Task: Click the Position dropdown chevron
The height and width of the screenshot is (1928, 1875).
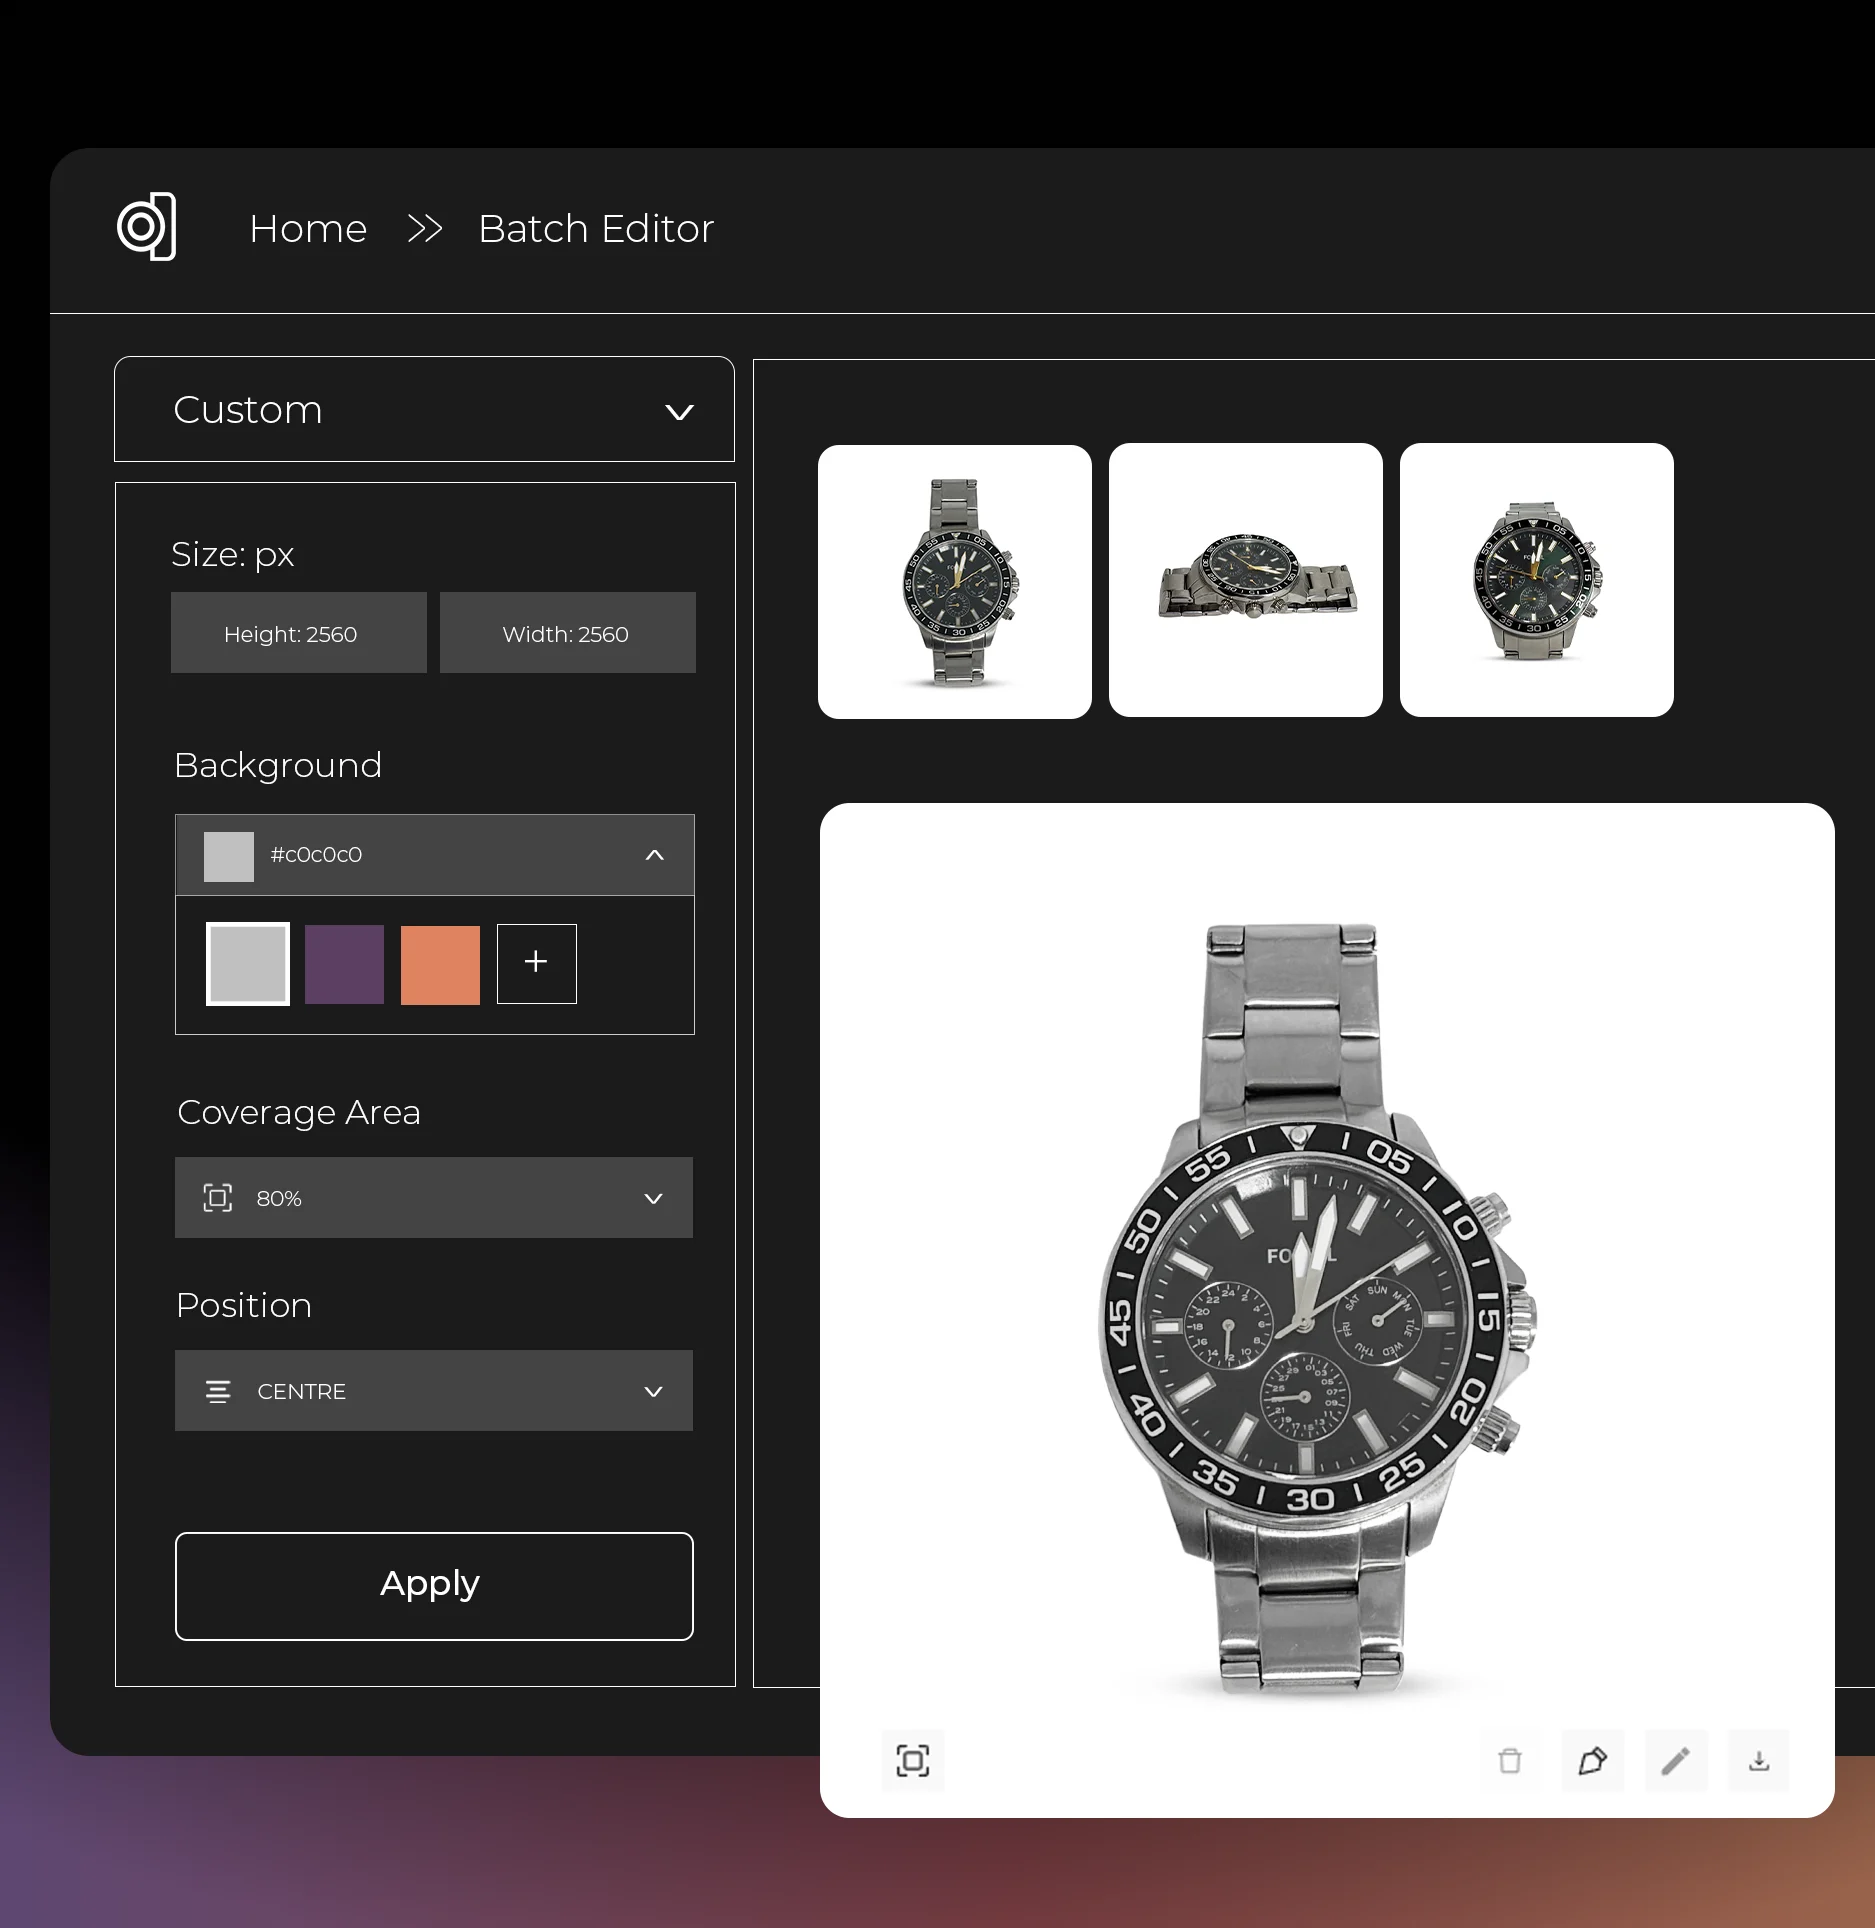Action: pos(653,1392)
